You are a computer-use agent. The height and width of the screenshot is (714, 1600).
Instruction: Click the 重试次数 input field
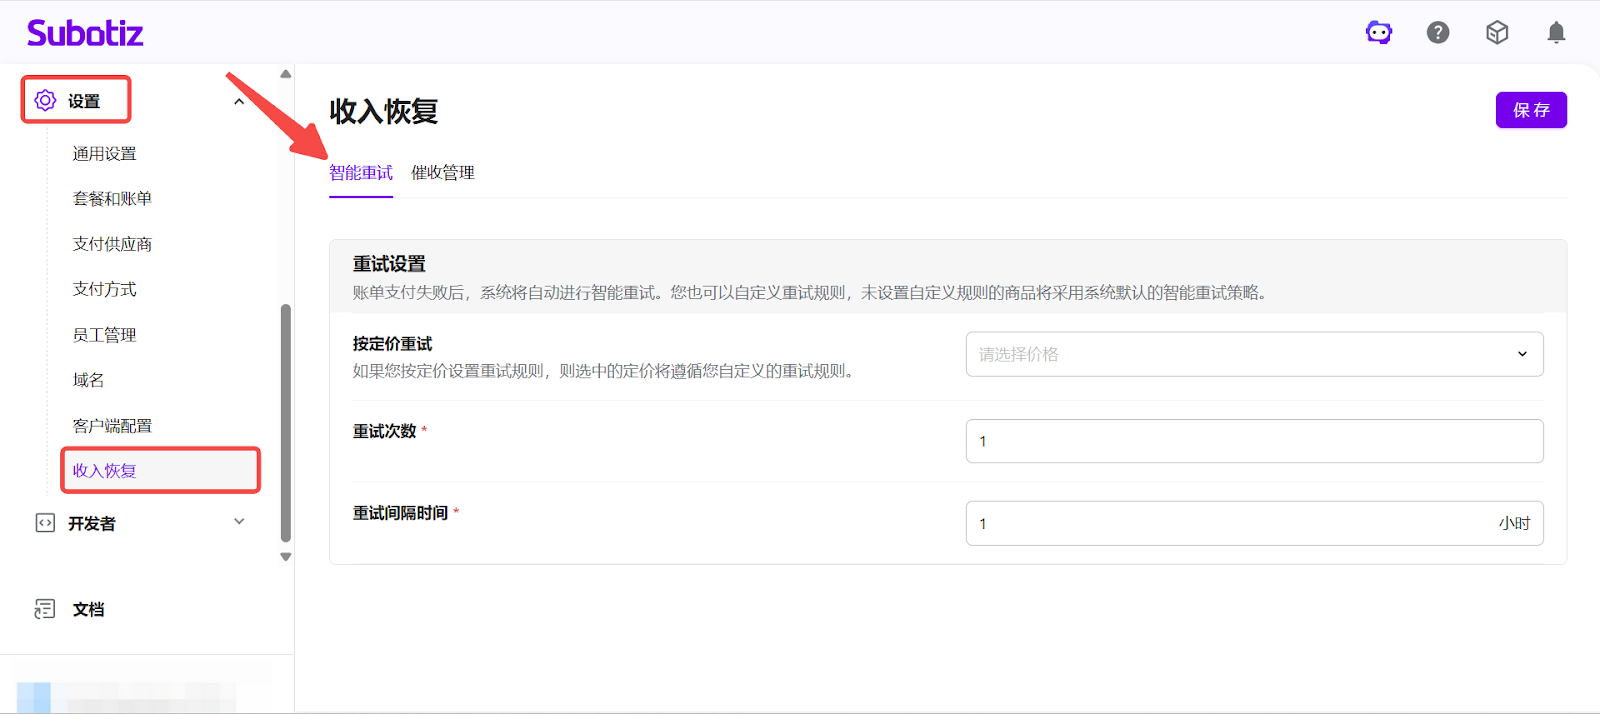pos(1254,441)
